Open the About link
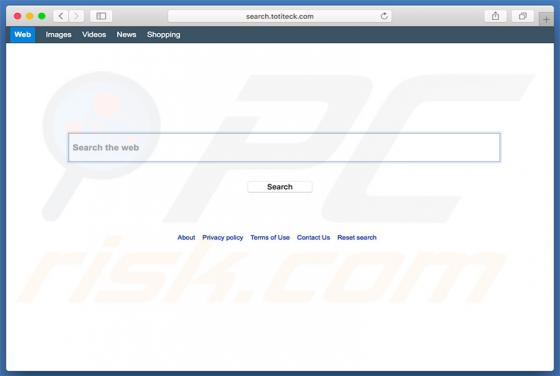Screen dimensions: 560x376 point(186,237)
